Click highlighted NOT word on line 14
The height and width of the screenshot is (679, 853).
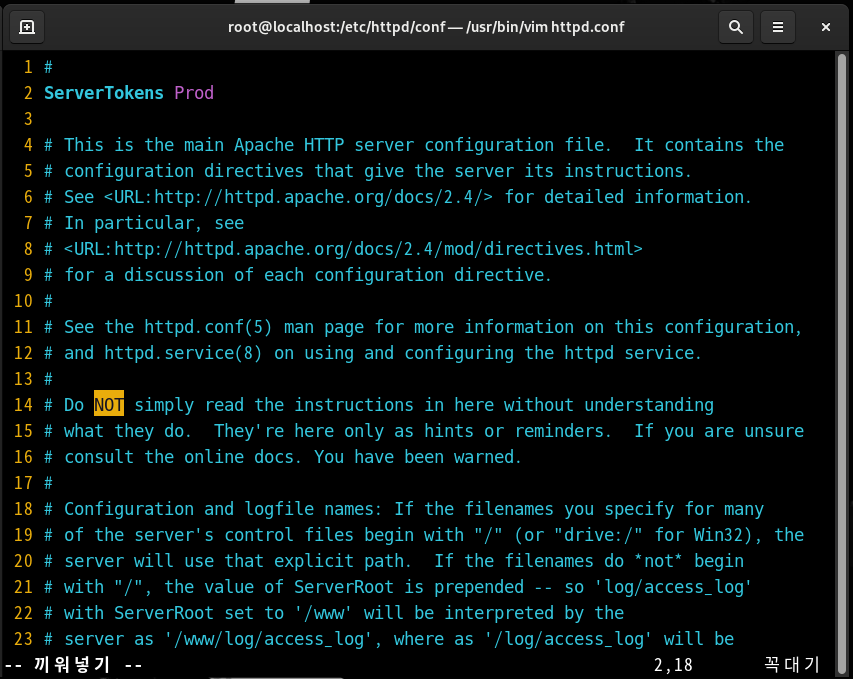(x=109, y=405)
